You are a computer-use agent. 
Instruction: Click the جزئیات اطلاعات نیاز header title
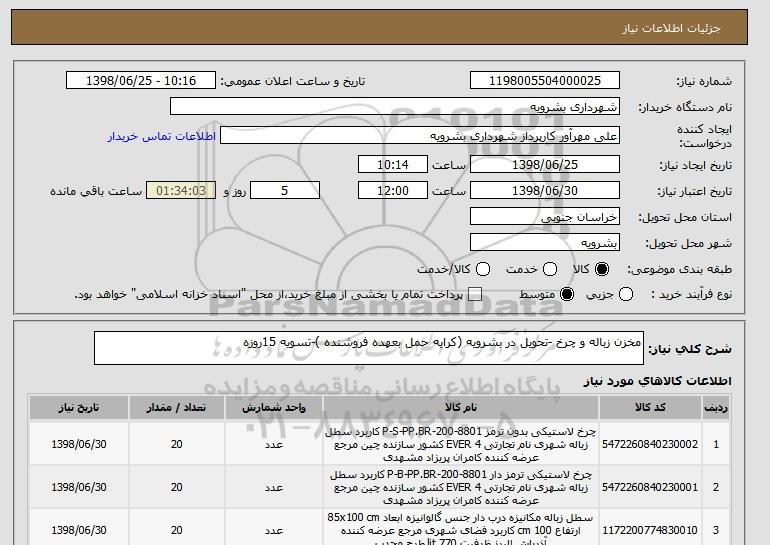pos(671,28)
